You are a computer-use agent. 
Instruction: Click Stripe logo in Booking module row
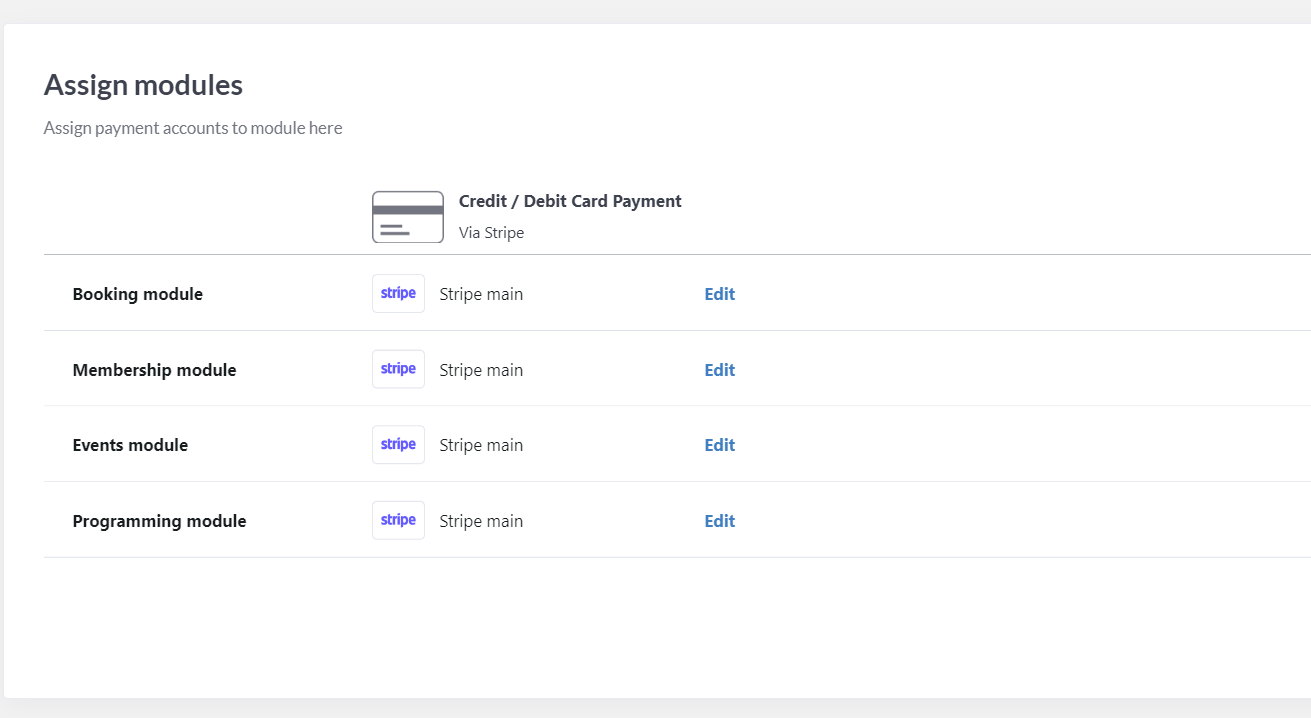398,294
